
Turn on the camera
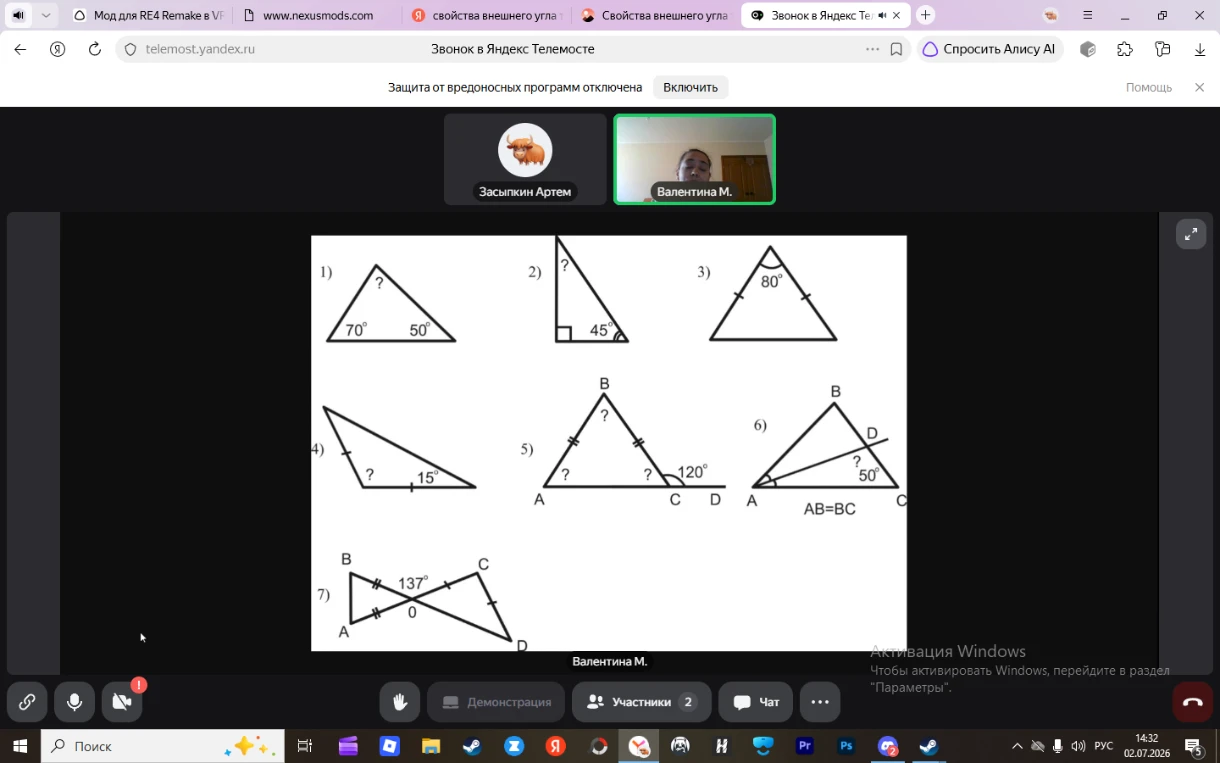[x=122, y=702]
